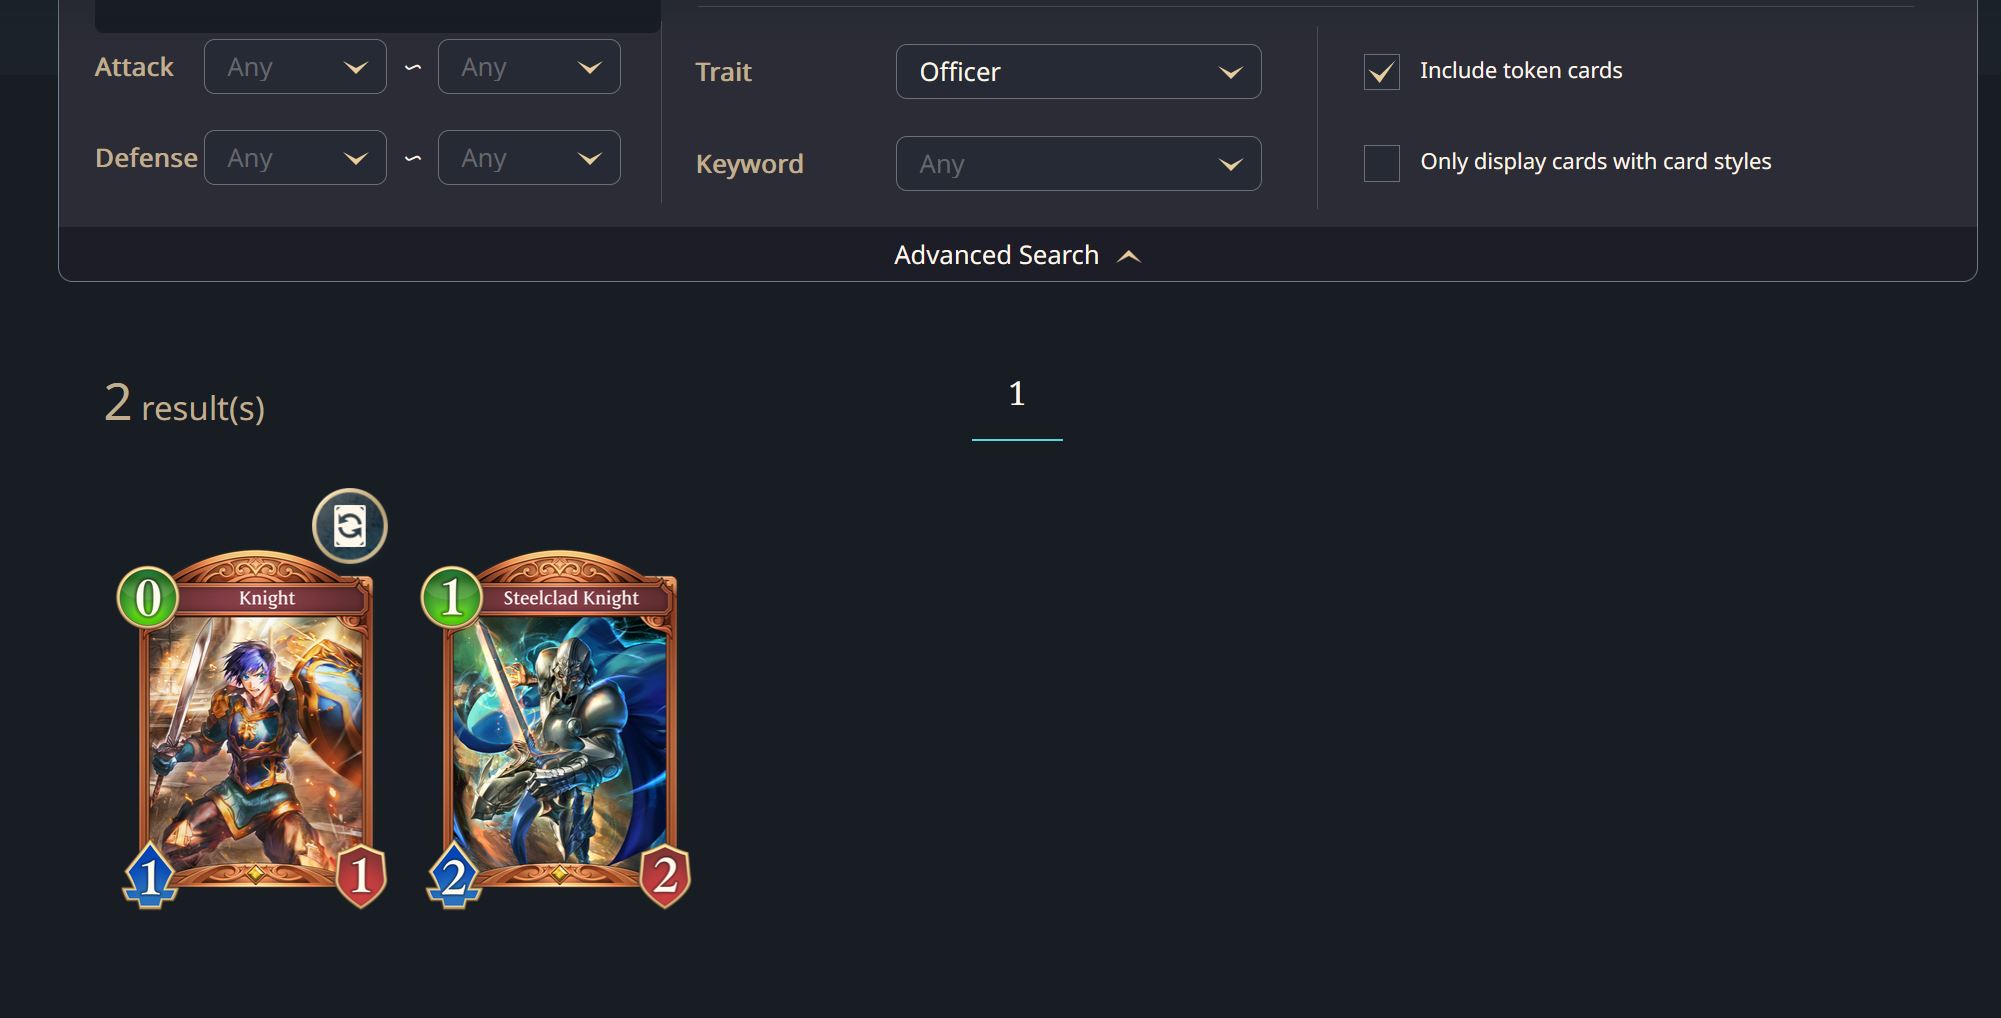Click Steelclad Knight's red defense shield

point(665,876)
